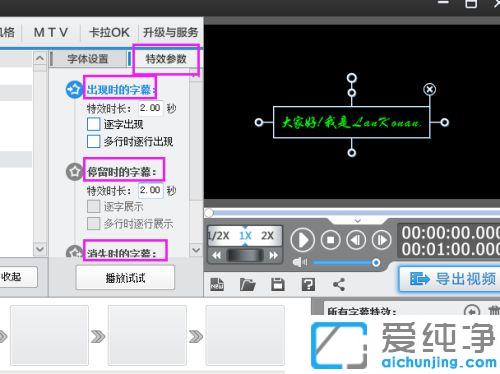The width and height of the screenshot is (500, 374).
Task: Enable the 多行时逐行出现 checkbox
Action: (93, 141)
